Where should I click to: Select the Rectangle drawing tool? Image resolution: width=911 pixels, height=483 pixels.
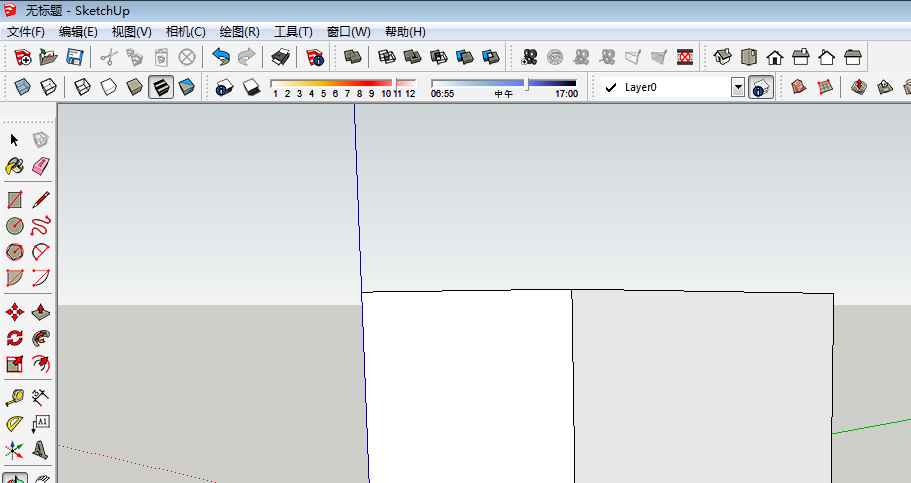[x=15, y=200]
